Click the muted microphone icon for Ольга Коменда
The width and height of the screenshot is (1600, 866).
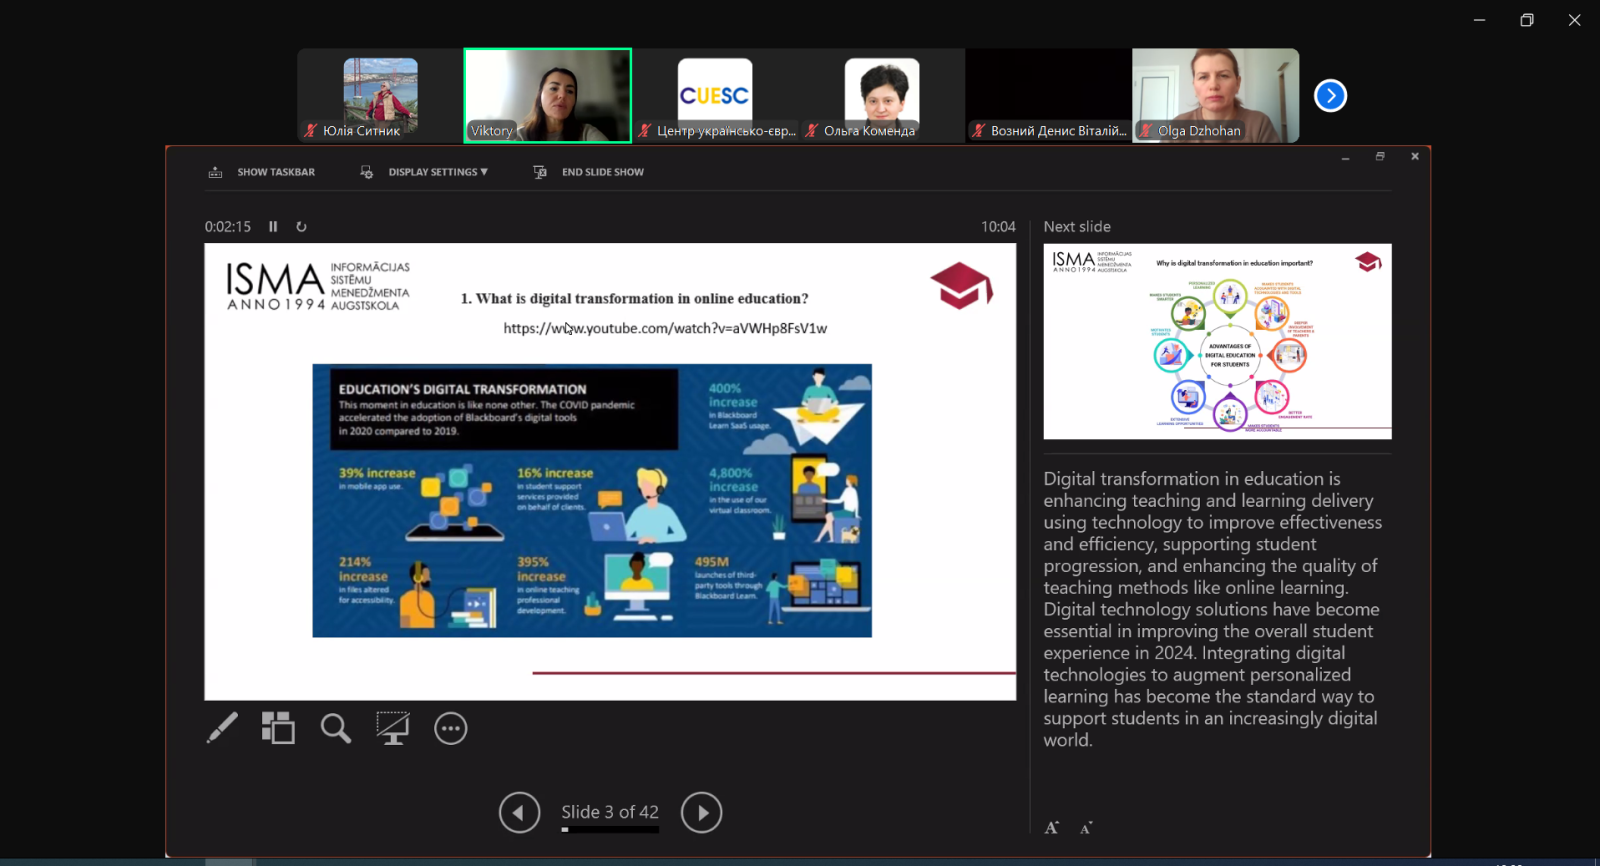812,131
